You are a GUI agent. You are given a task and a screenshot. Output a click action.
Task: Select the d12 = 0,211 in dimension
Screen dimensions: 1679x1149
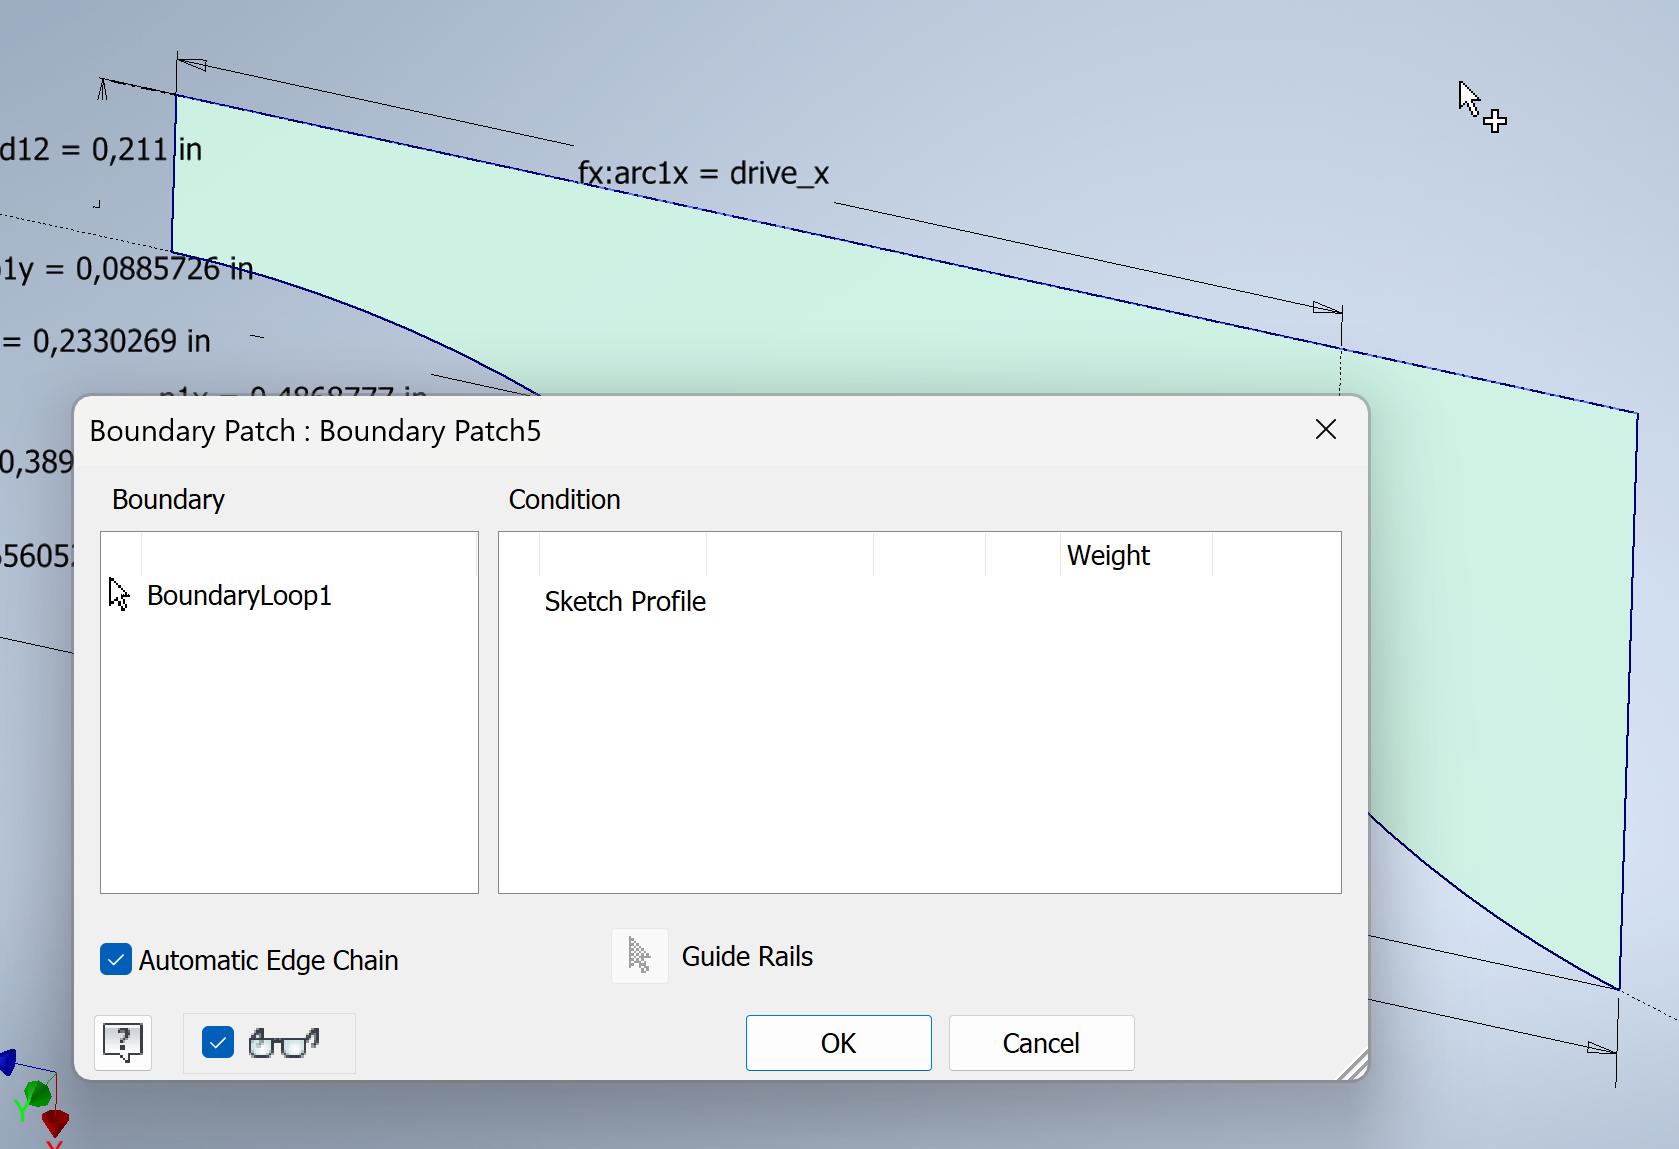[100, 149]
